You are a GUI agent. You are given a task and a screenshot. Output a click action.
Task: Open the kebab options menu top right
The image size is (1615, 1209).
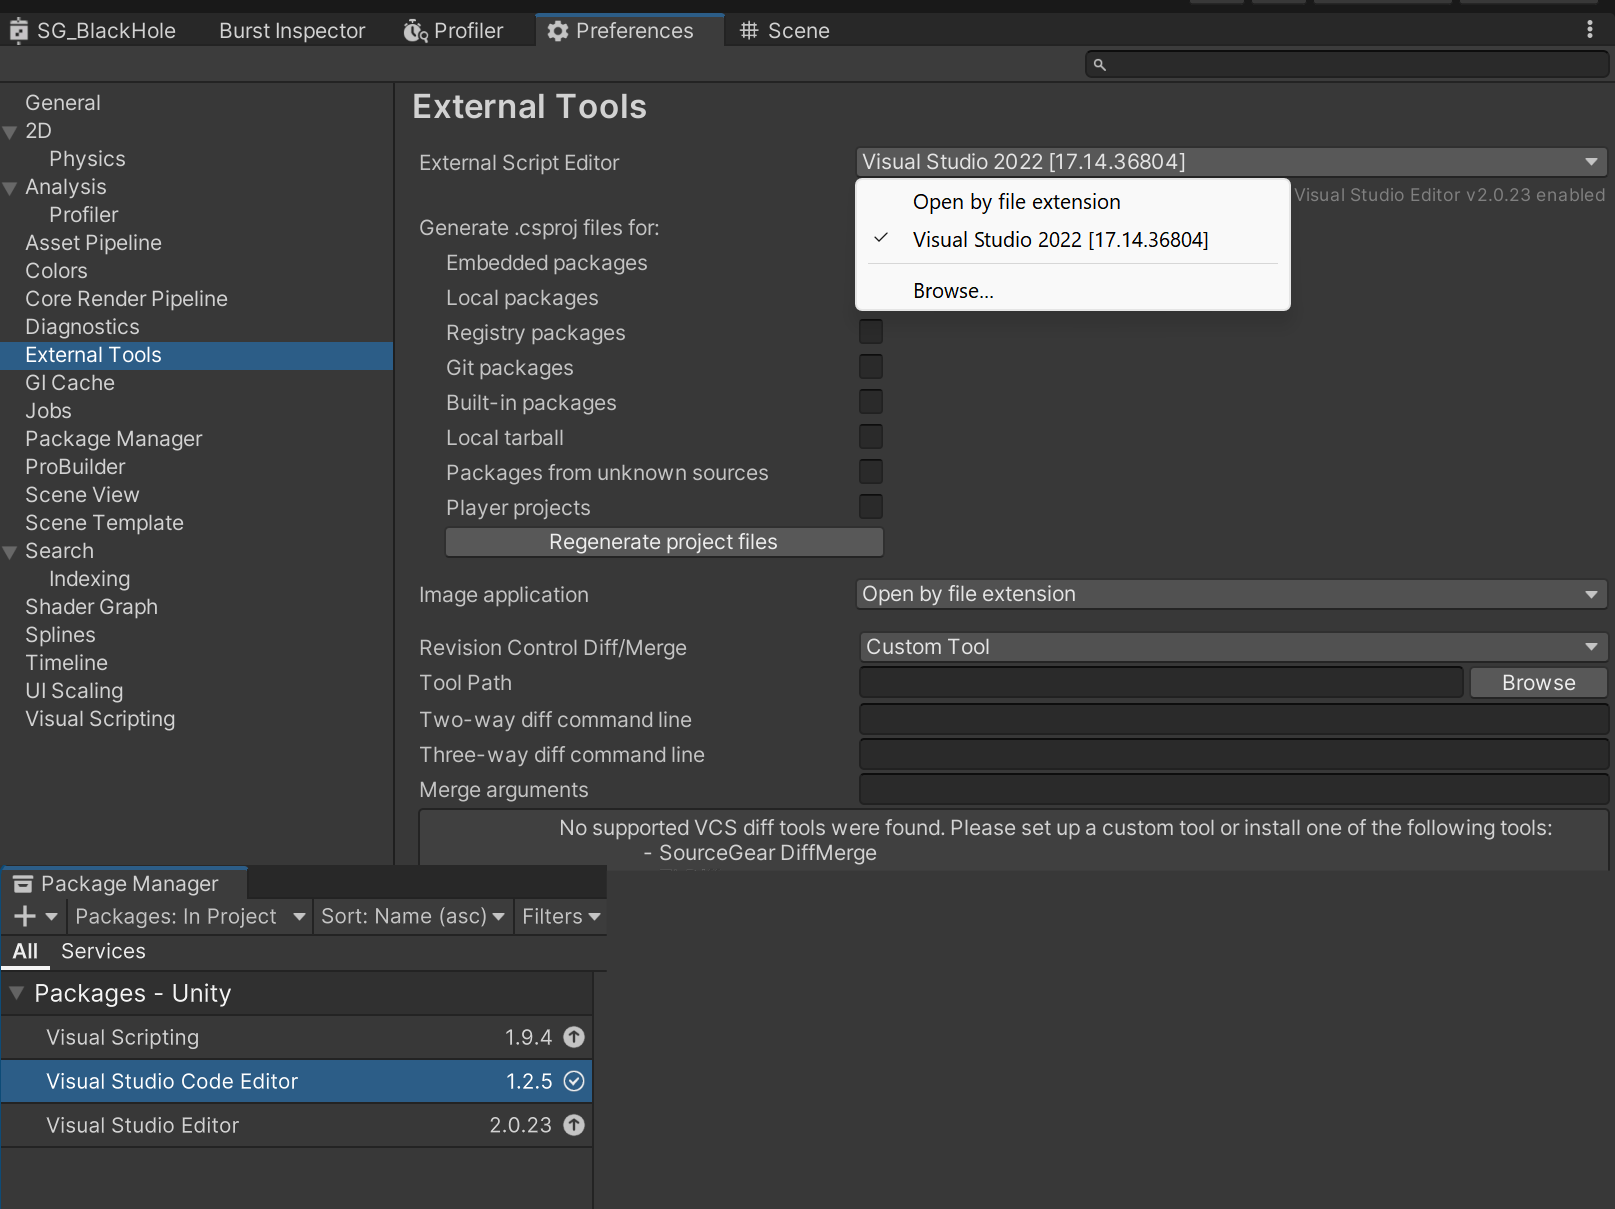pos(1590,30)
